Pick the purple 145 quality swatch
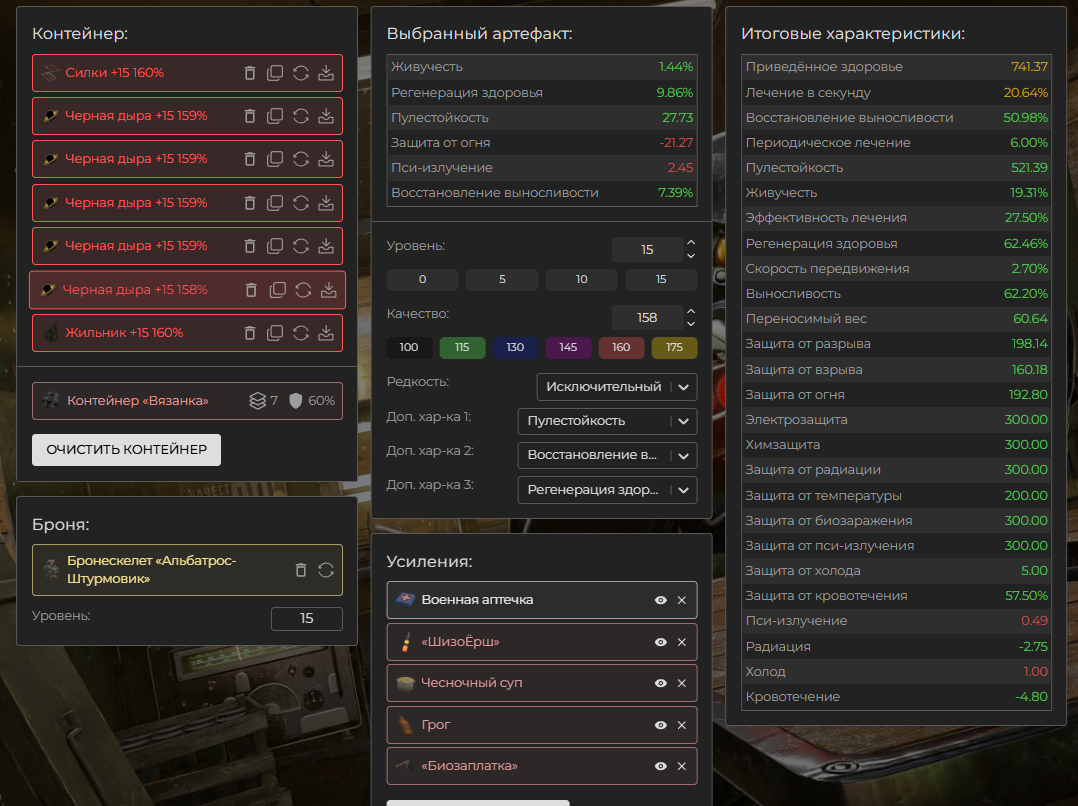This screenshot has width=1078, height=806. pyautogui.click(x=567, y=348)
